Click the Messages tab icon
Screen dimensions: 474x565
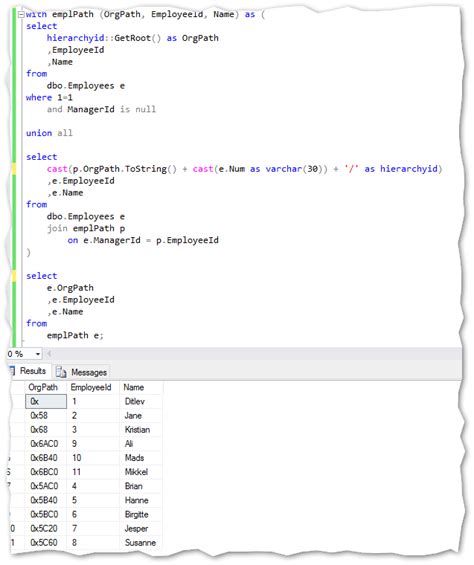pyautogui.click(x=61, y=372)
